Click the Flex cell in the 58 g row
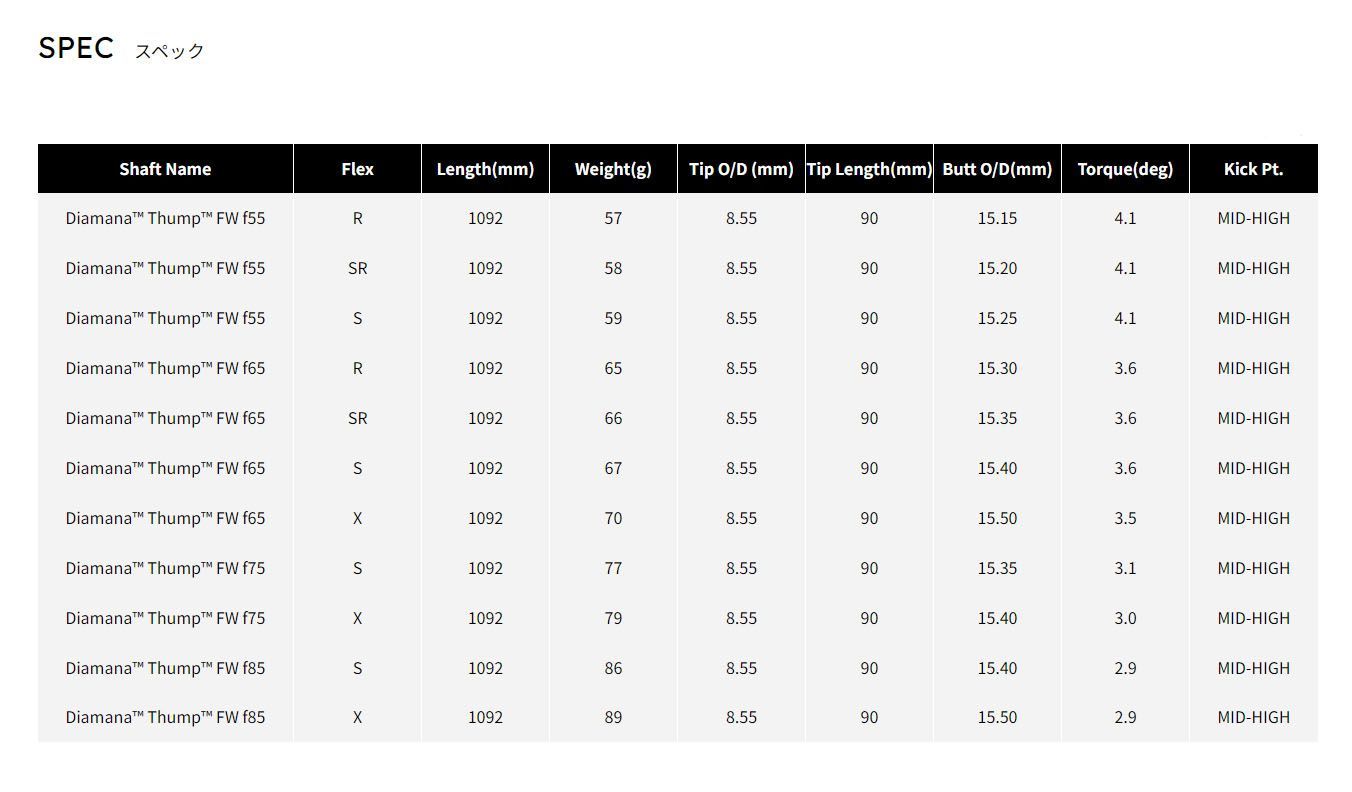This screenshot has height=792, width=1352. click(357, 268)
